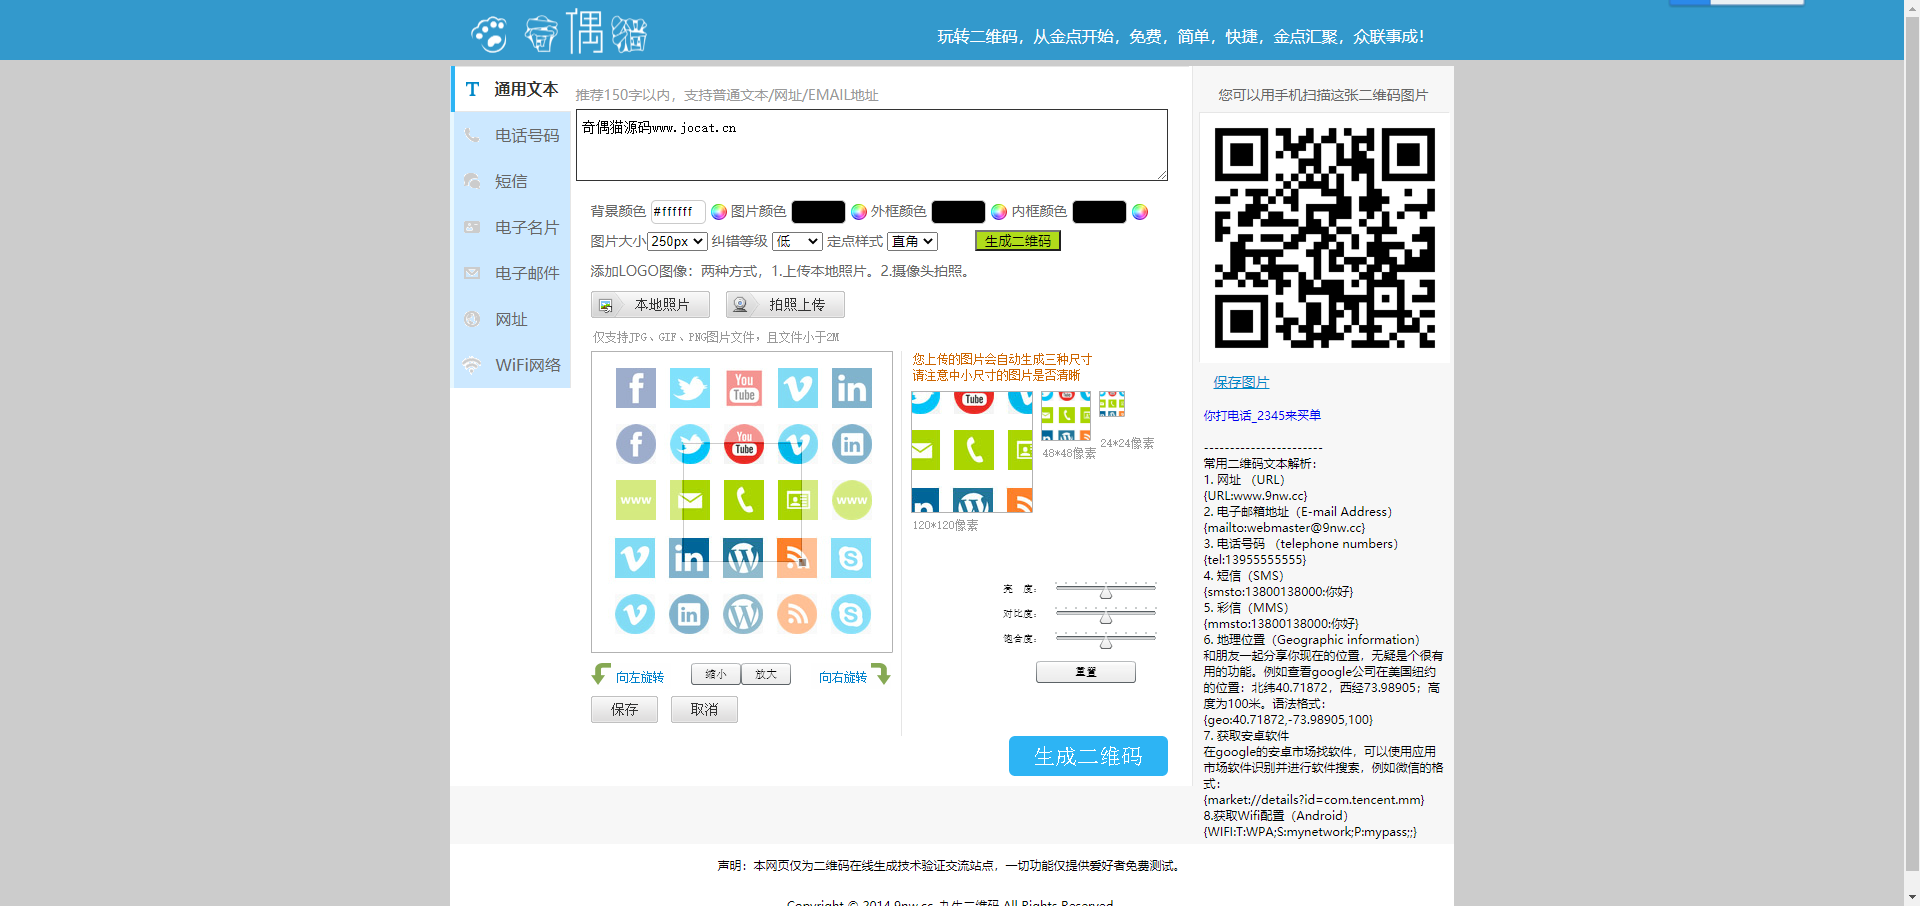
Task: Click the 拍照上传 webcam button
Action: pos(785,304)
